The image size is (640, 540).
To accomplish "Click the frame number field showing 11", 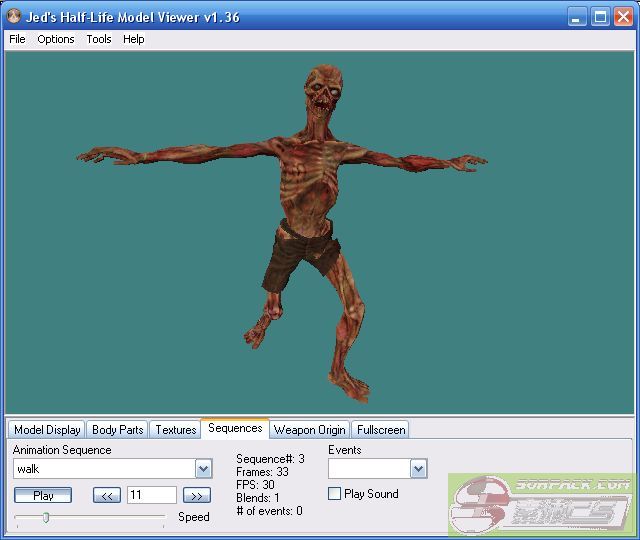I will pyautogui.click(x=151, y=495).
